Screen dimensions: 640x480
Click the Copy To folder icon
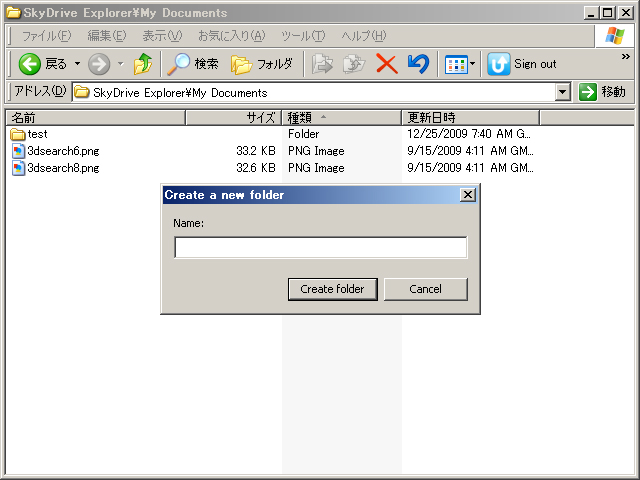pos(354,64)
